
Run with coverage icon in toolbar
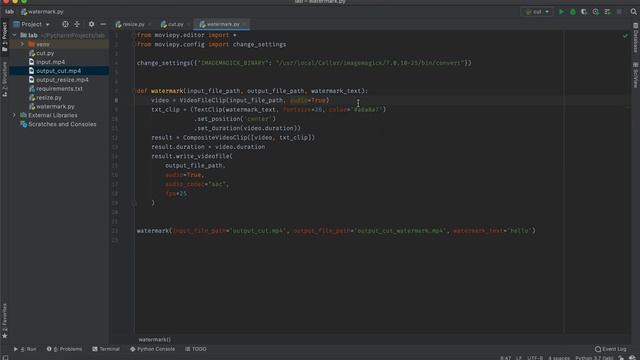[x=584, y=12]
